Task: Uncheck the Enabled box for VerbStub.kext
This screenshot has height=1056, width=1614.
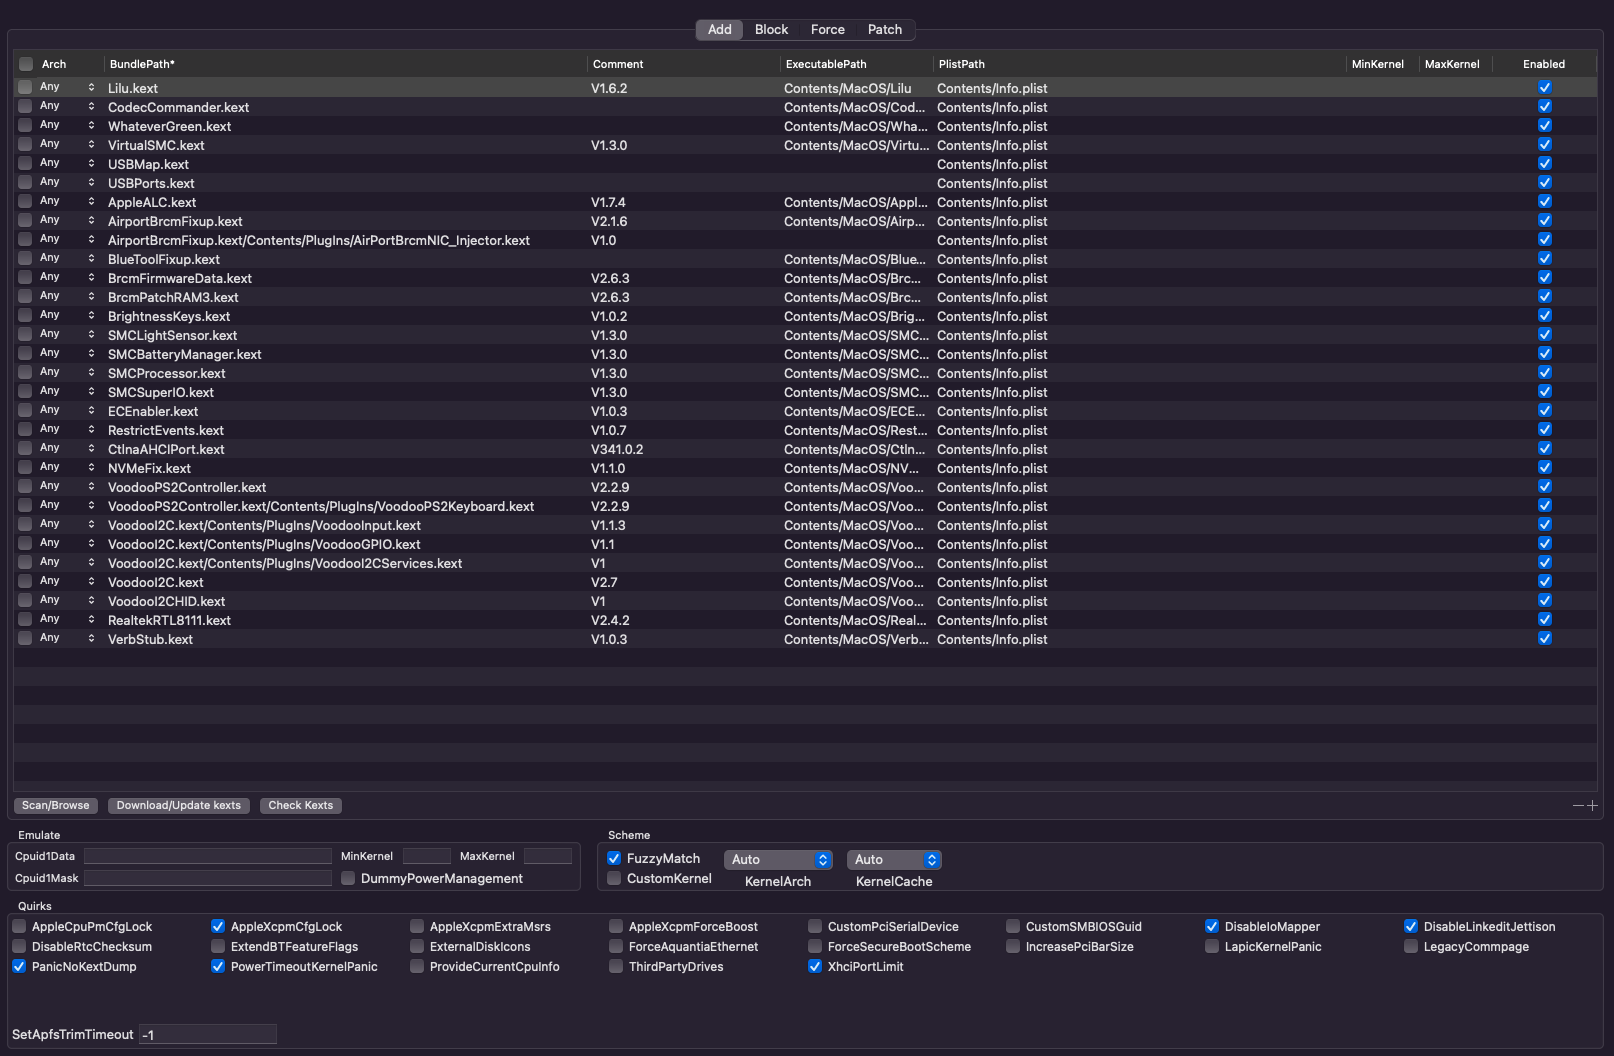Action: click(1544, 639)
